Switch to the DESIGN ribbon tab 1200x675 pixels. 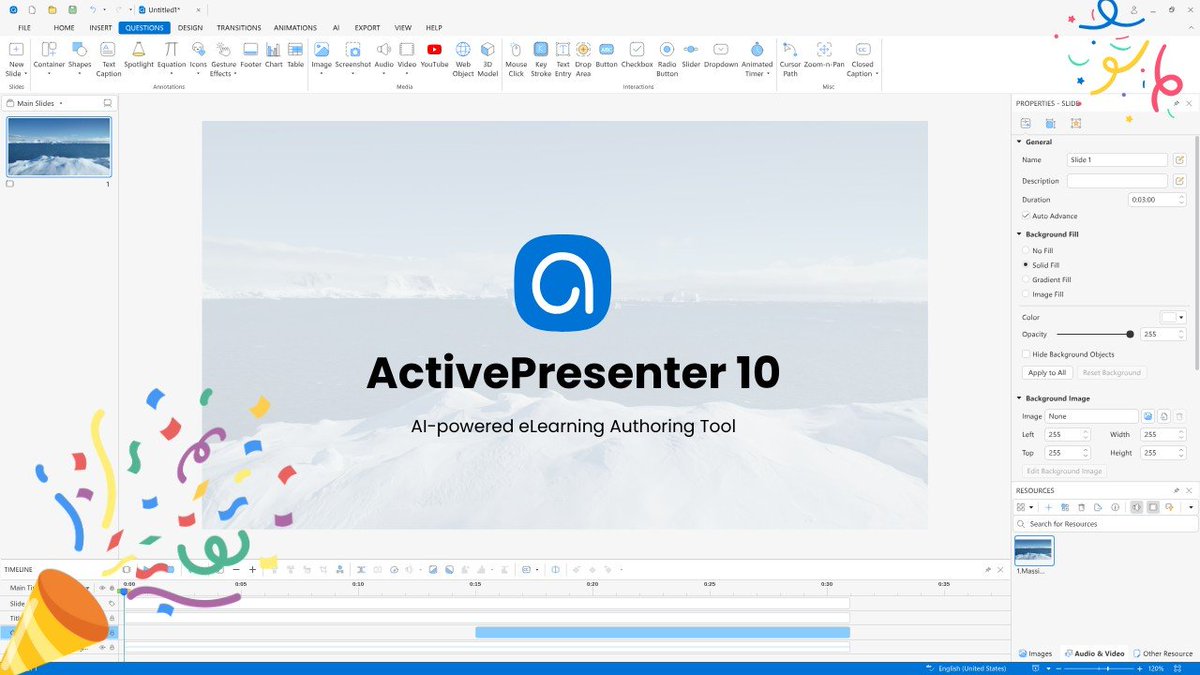point(190,28)
